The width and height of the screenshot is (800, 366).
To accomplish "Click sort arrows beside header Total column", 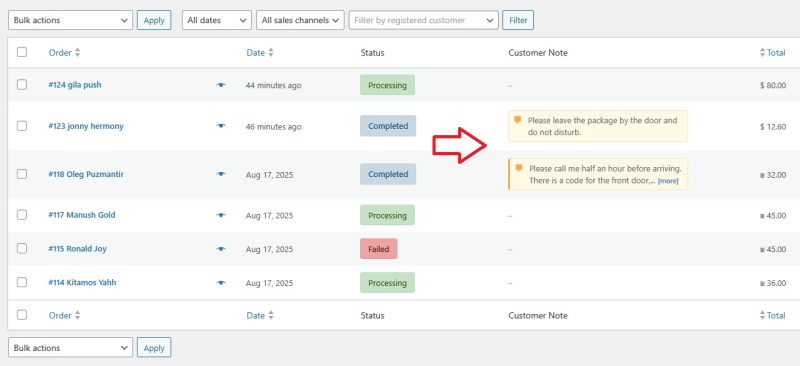I will [x=762, y=53].
